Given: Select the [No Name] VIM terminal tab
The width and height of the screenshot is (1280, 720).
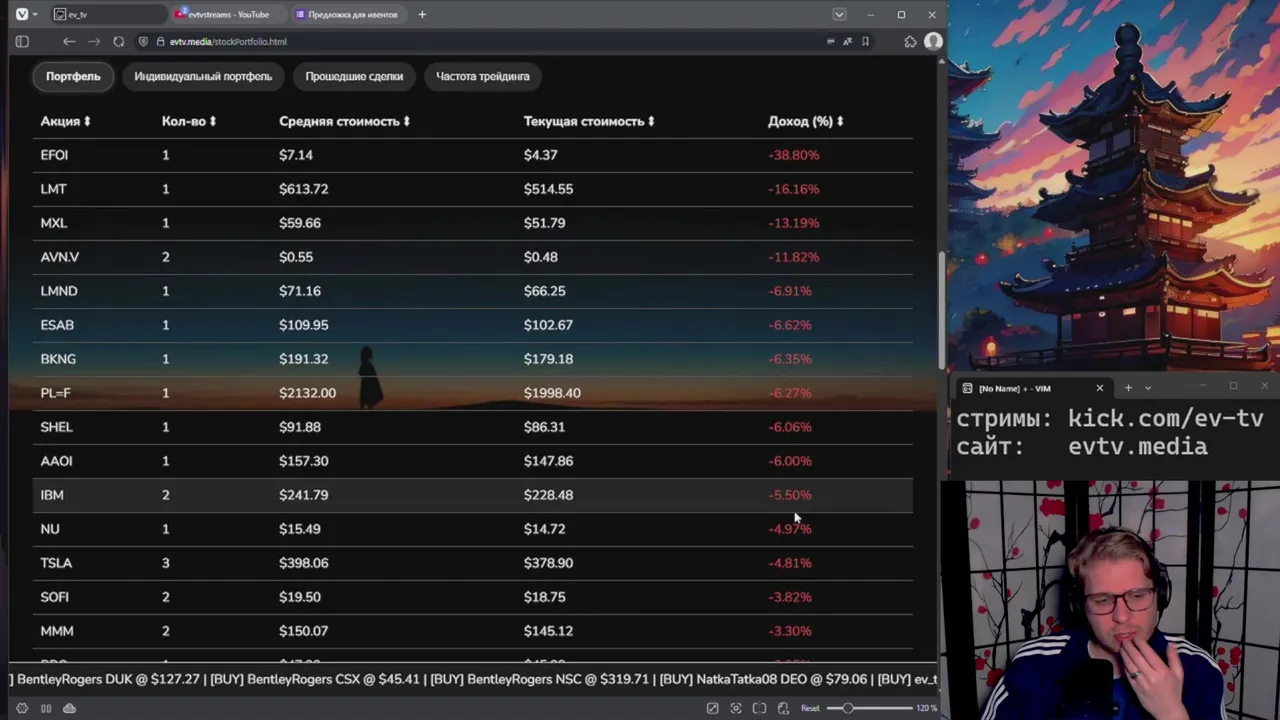Looking at the screenshot, I should point(1035,388).
